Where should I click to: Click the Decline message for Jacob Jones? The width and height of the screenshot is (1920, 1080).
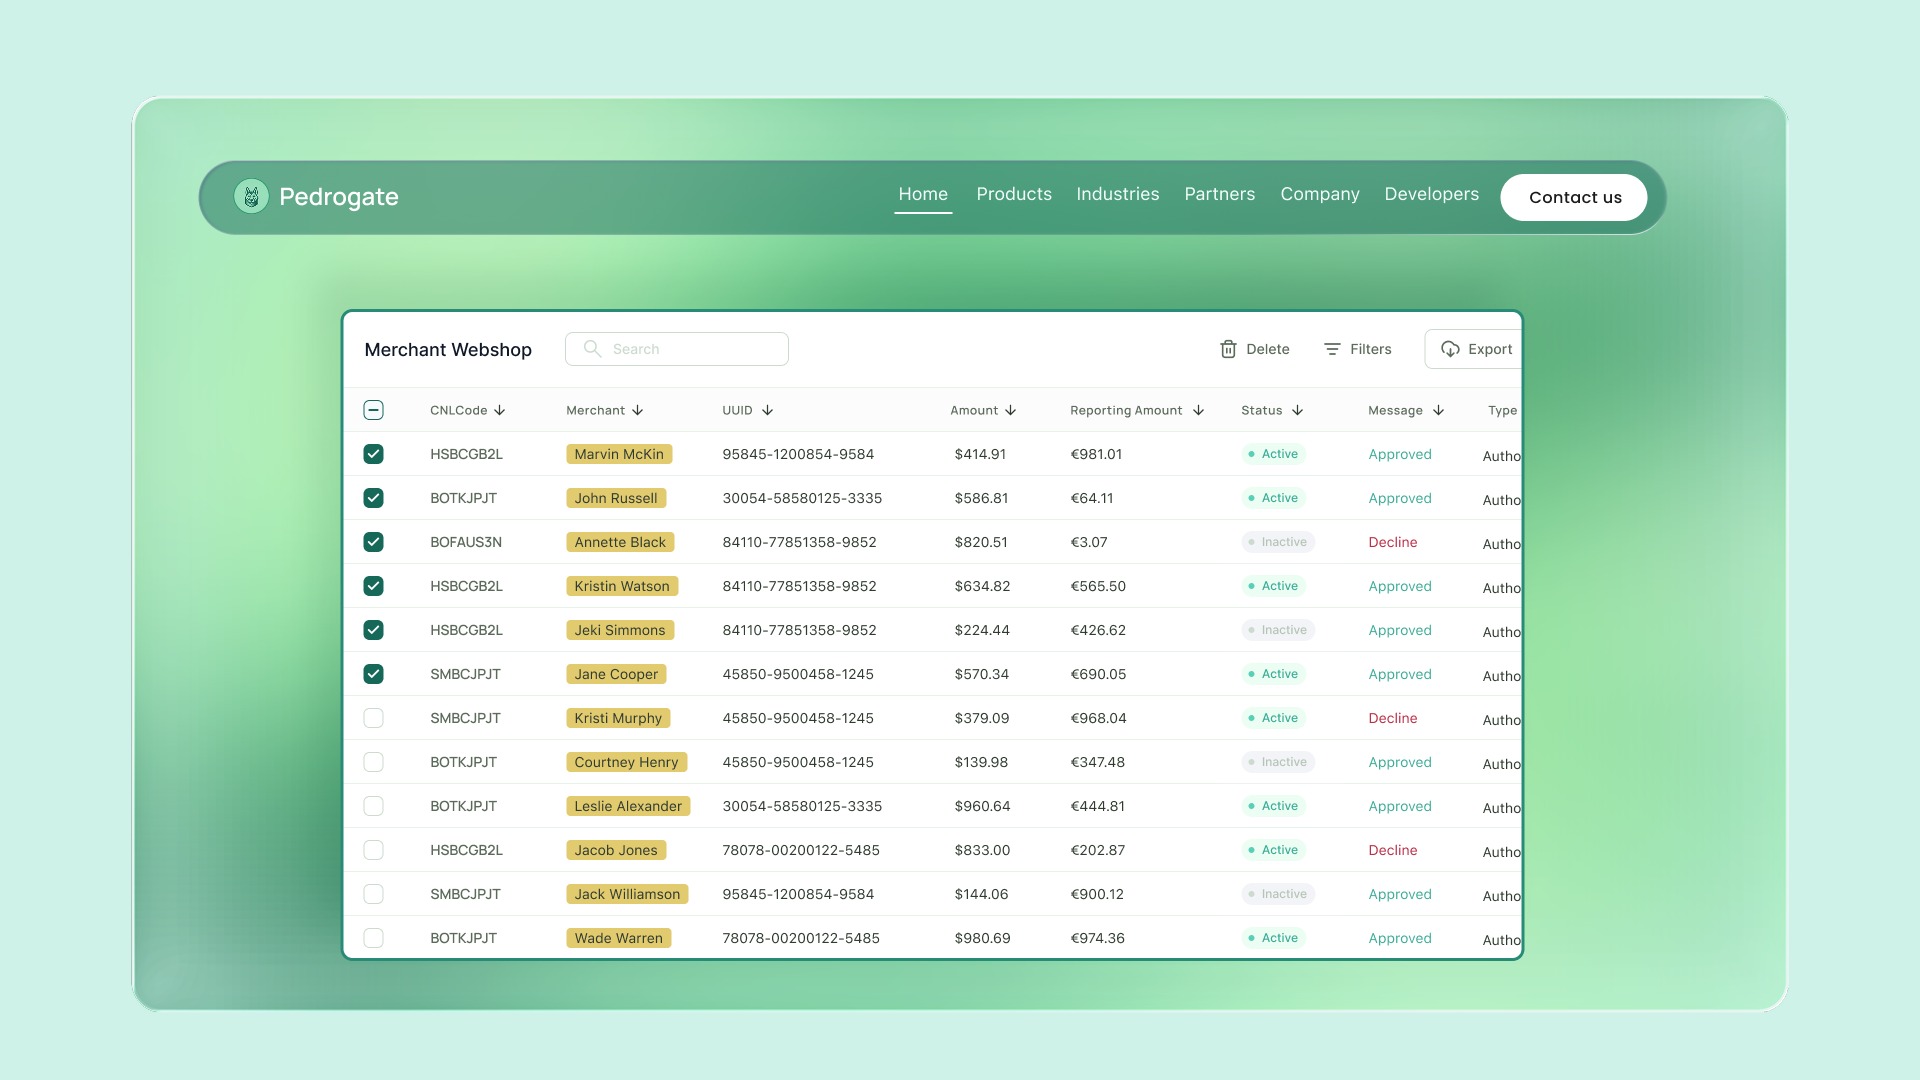[x=1392, y=850]
